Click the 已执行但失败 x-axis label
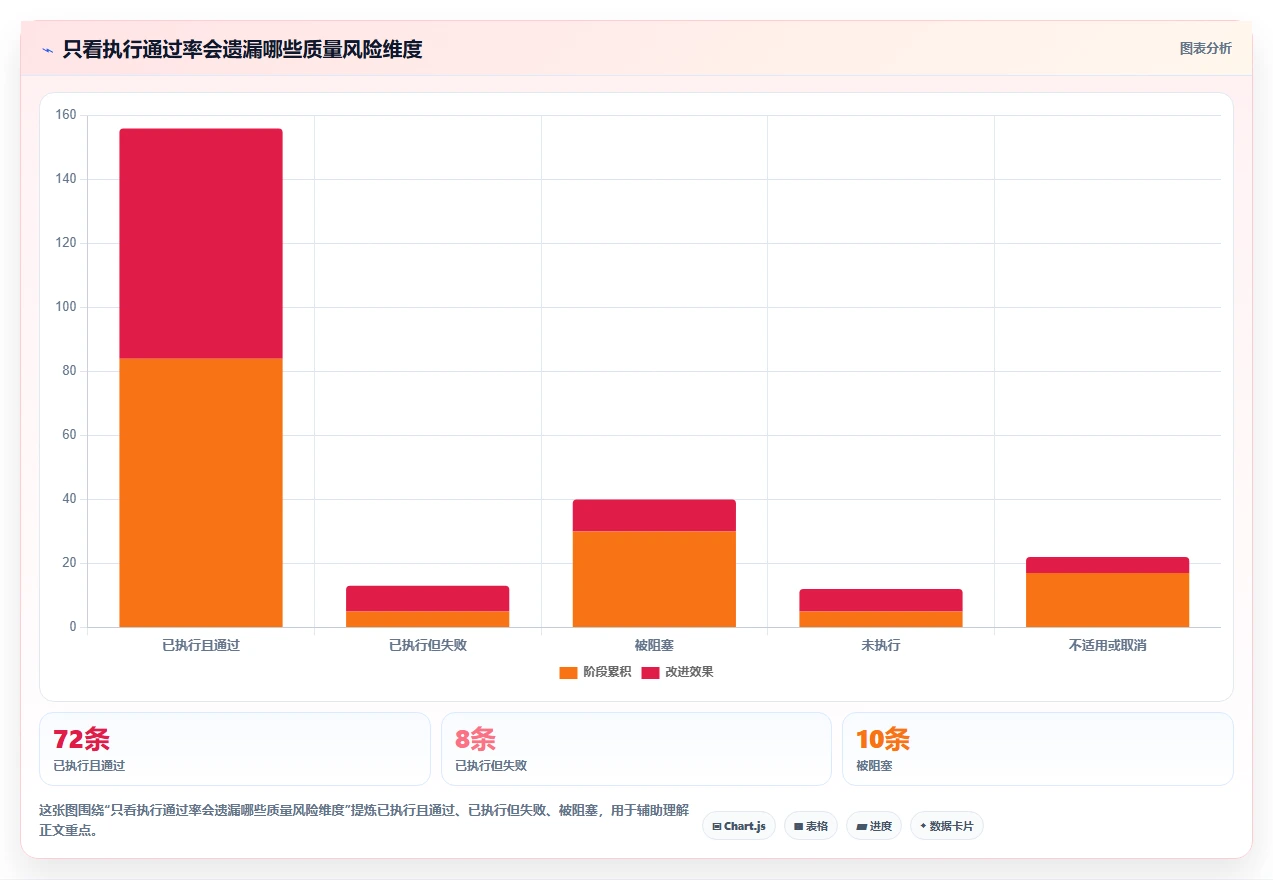1273x880 pixels. pyautogui.click(x=428, y=645)
